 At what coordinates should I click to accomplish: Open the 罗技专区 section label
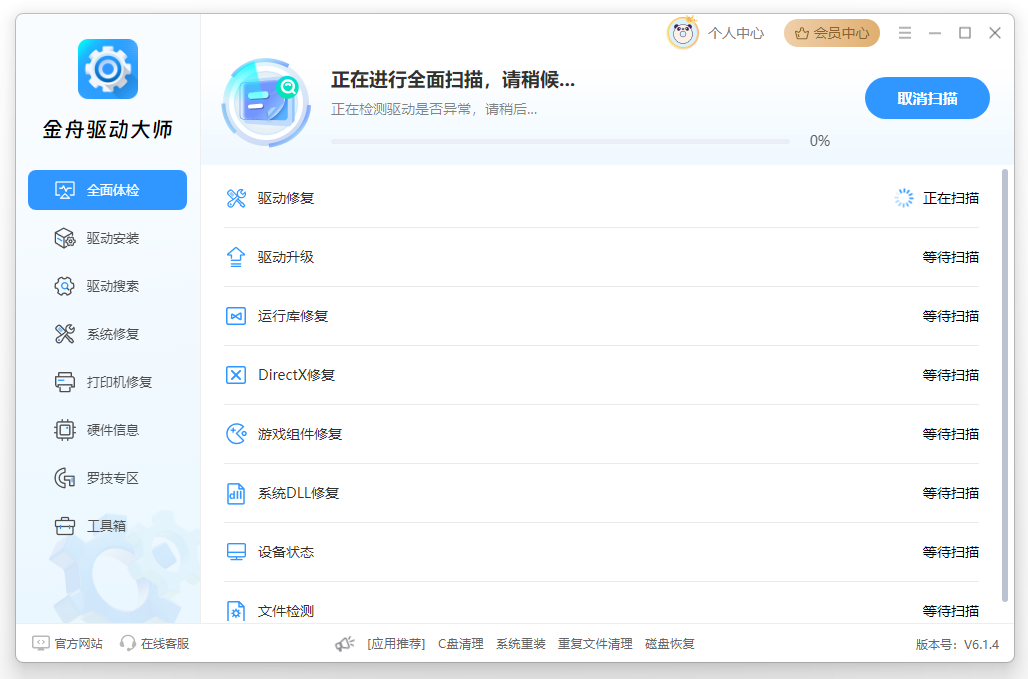click(113, 478)
